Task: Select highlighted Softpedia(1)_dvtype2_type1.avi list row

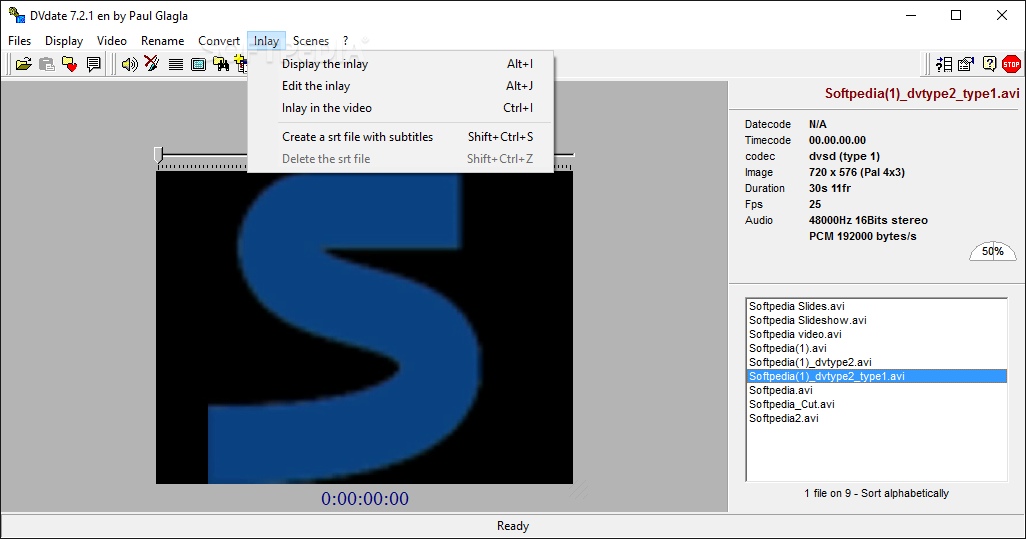Action: [x=876, y=376]
